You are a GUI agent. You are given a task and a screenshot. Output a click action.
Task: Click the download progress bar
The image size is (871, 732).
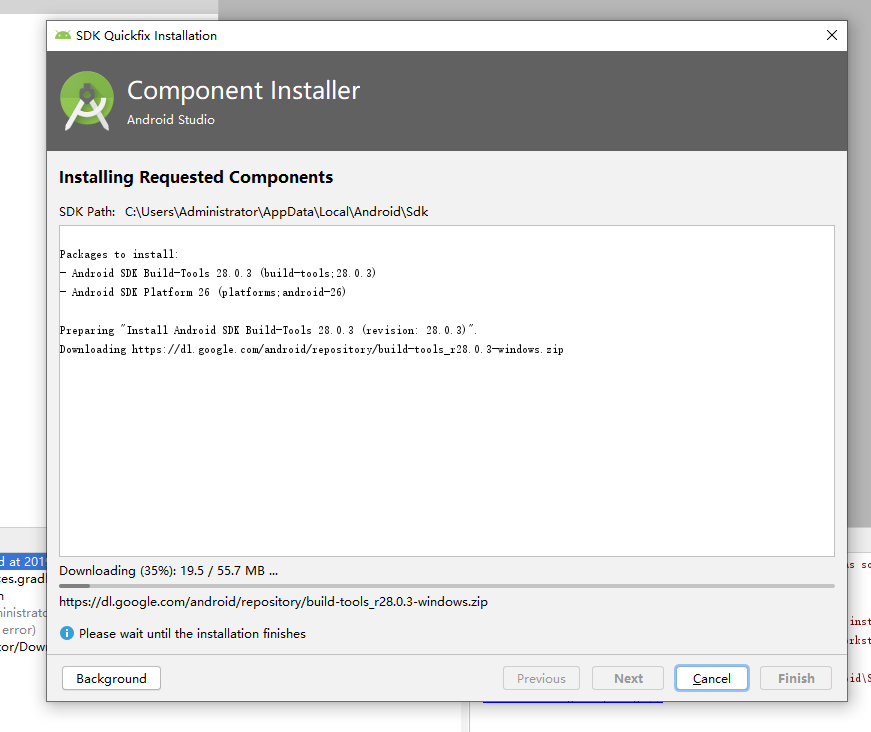coord(447,585)
